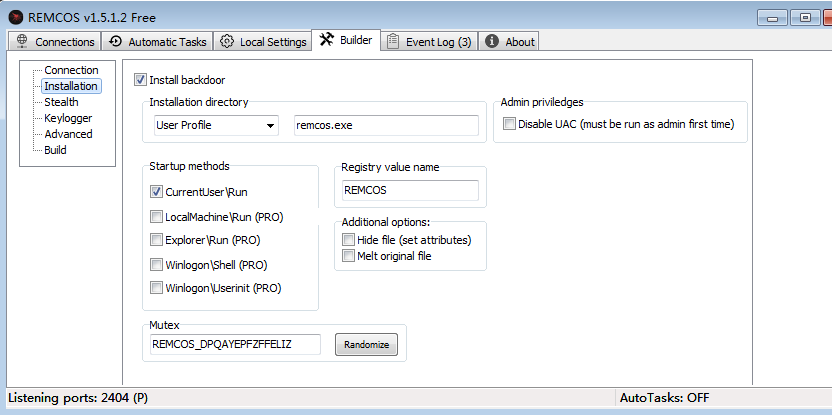Click the notepad icon on Event Log tab
The height and width of the screenshot is (415, 832).
tap(393, 41)
